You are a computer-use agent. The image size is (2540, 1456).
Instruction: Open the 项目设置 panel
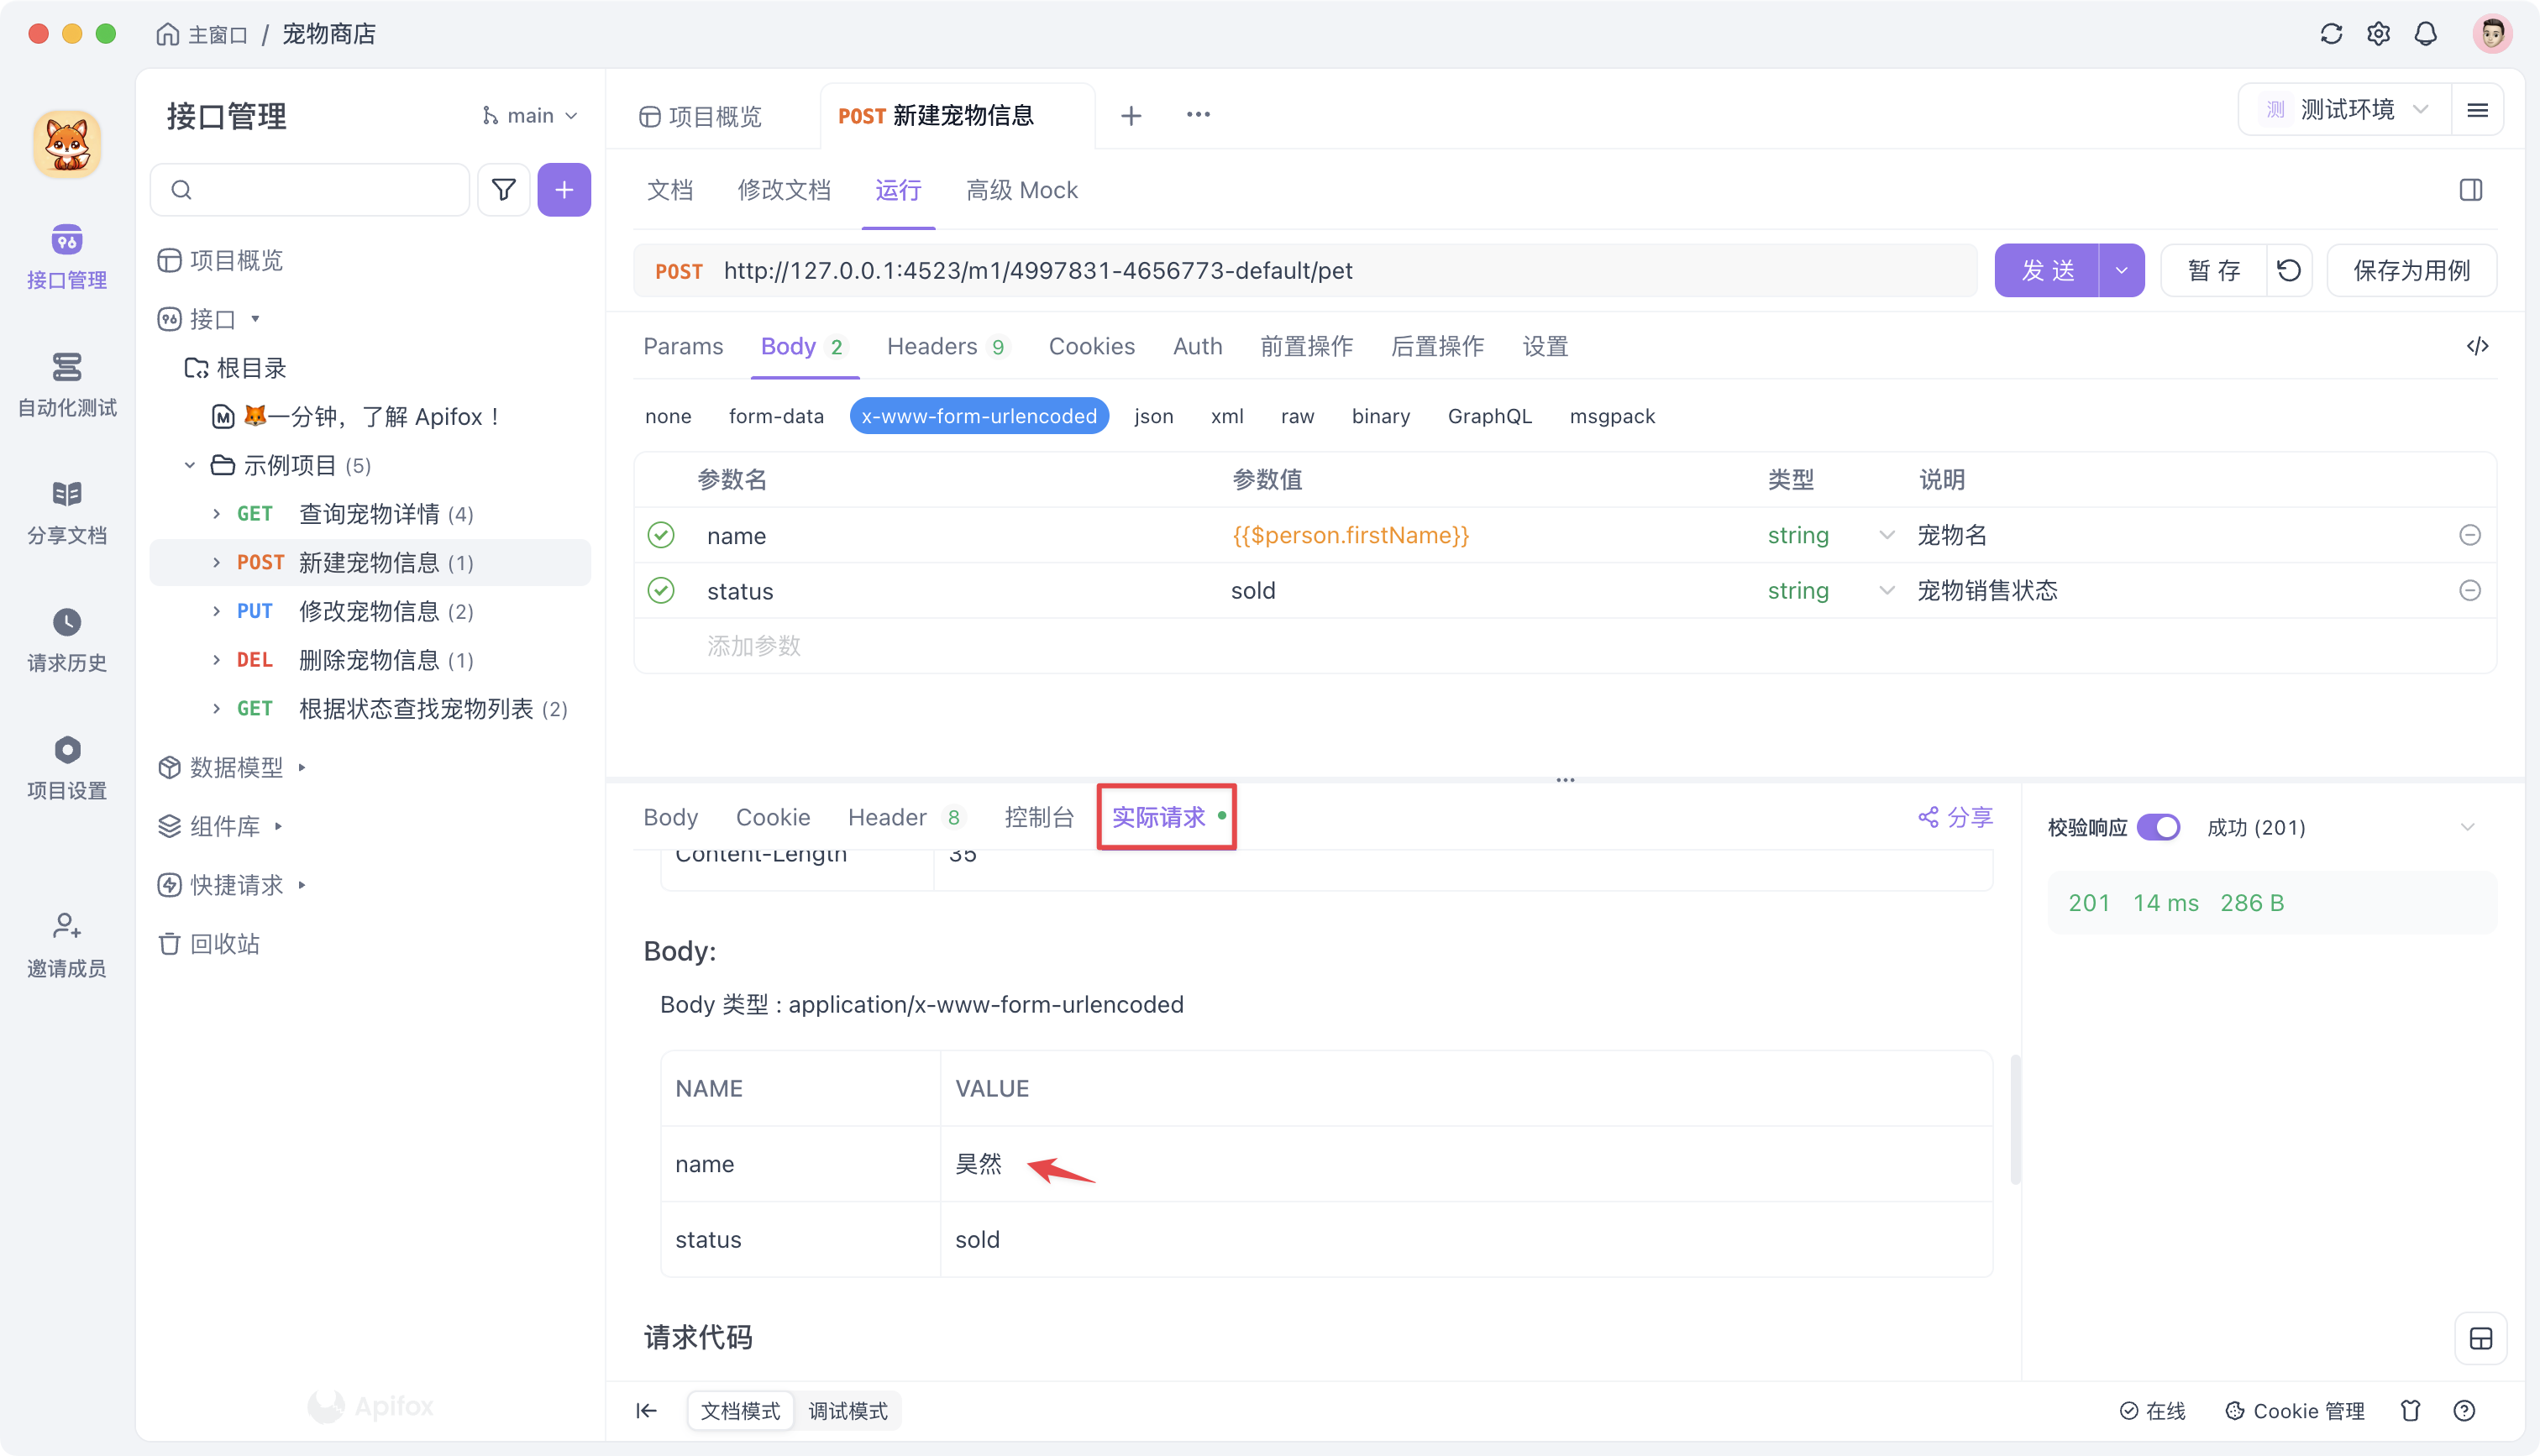(66, 765)
